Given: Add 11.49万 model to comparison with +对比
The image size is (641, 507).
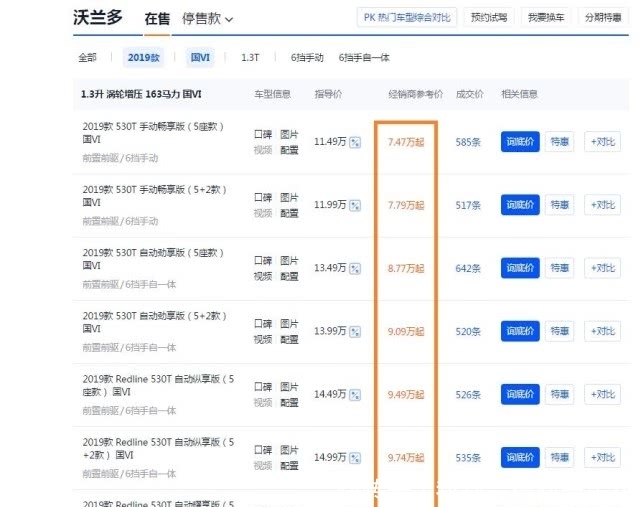Looking at the screenshot, I should [x=603, y=142].
